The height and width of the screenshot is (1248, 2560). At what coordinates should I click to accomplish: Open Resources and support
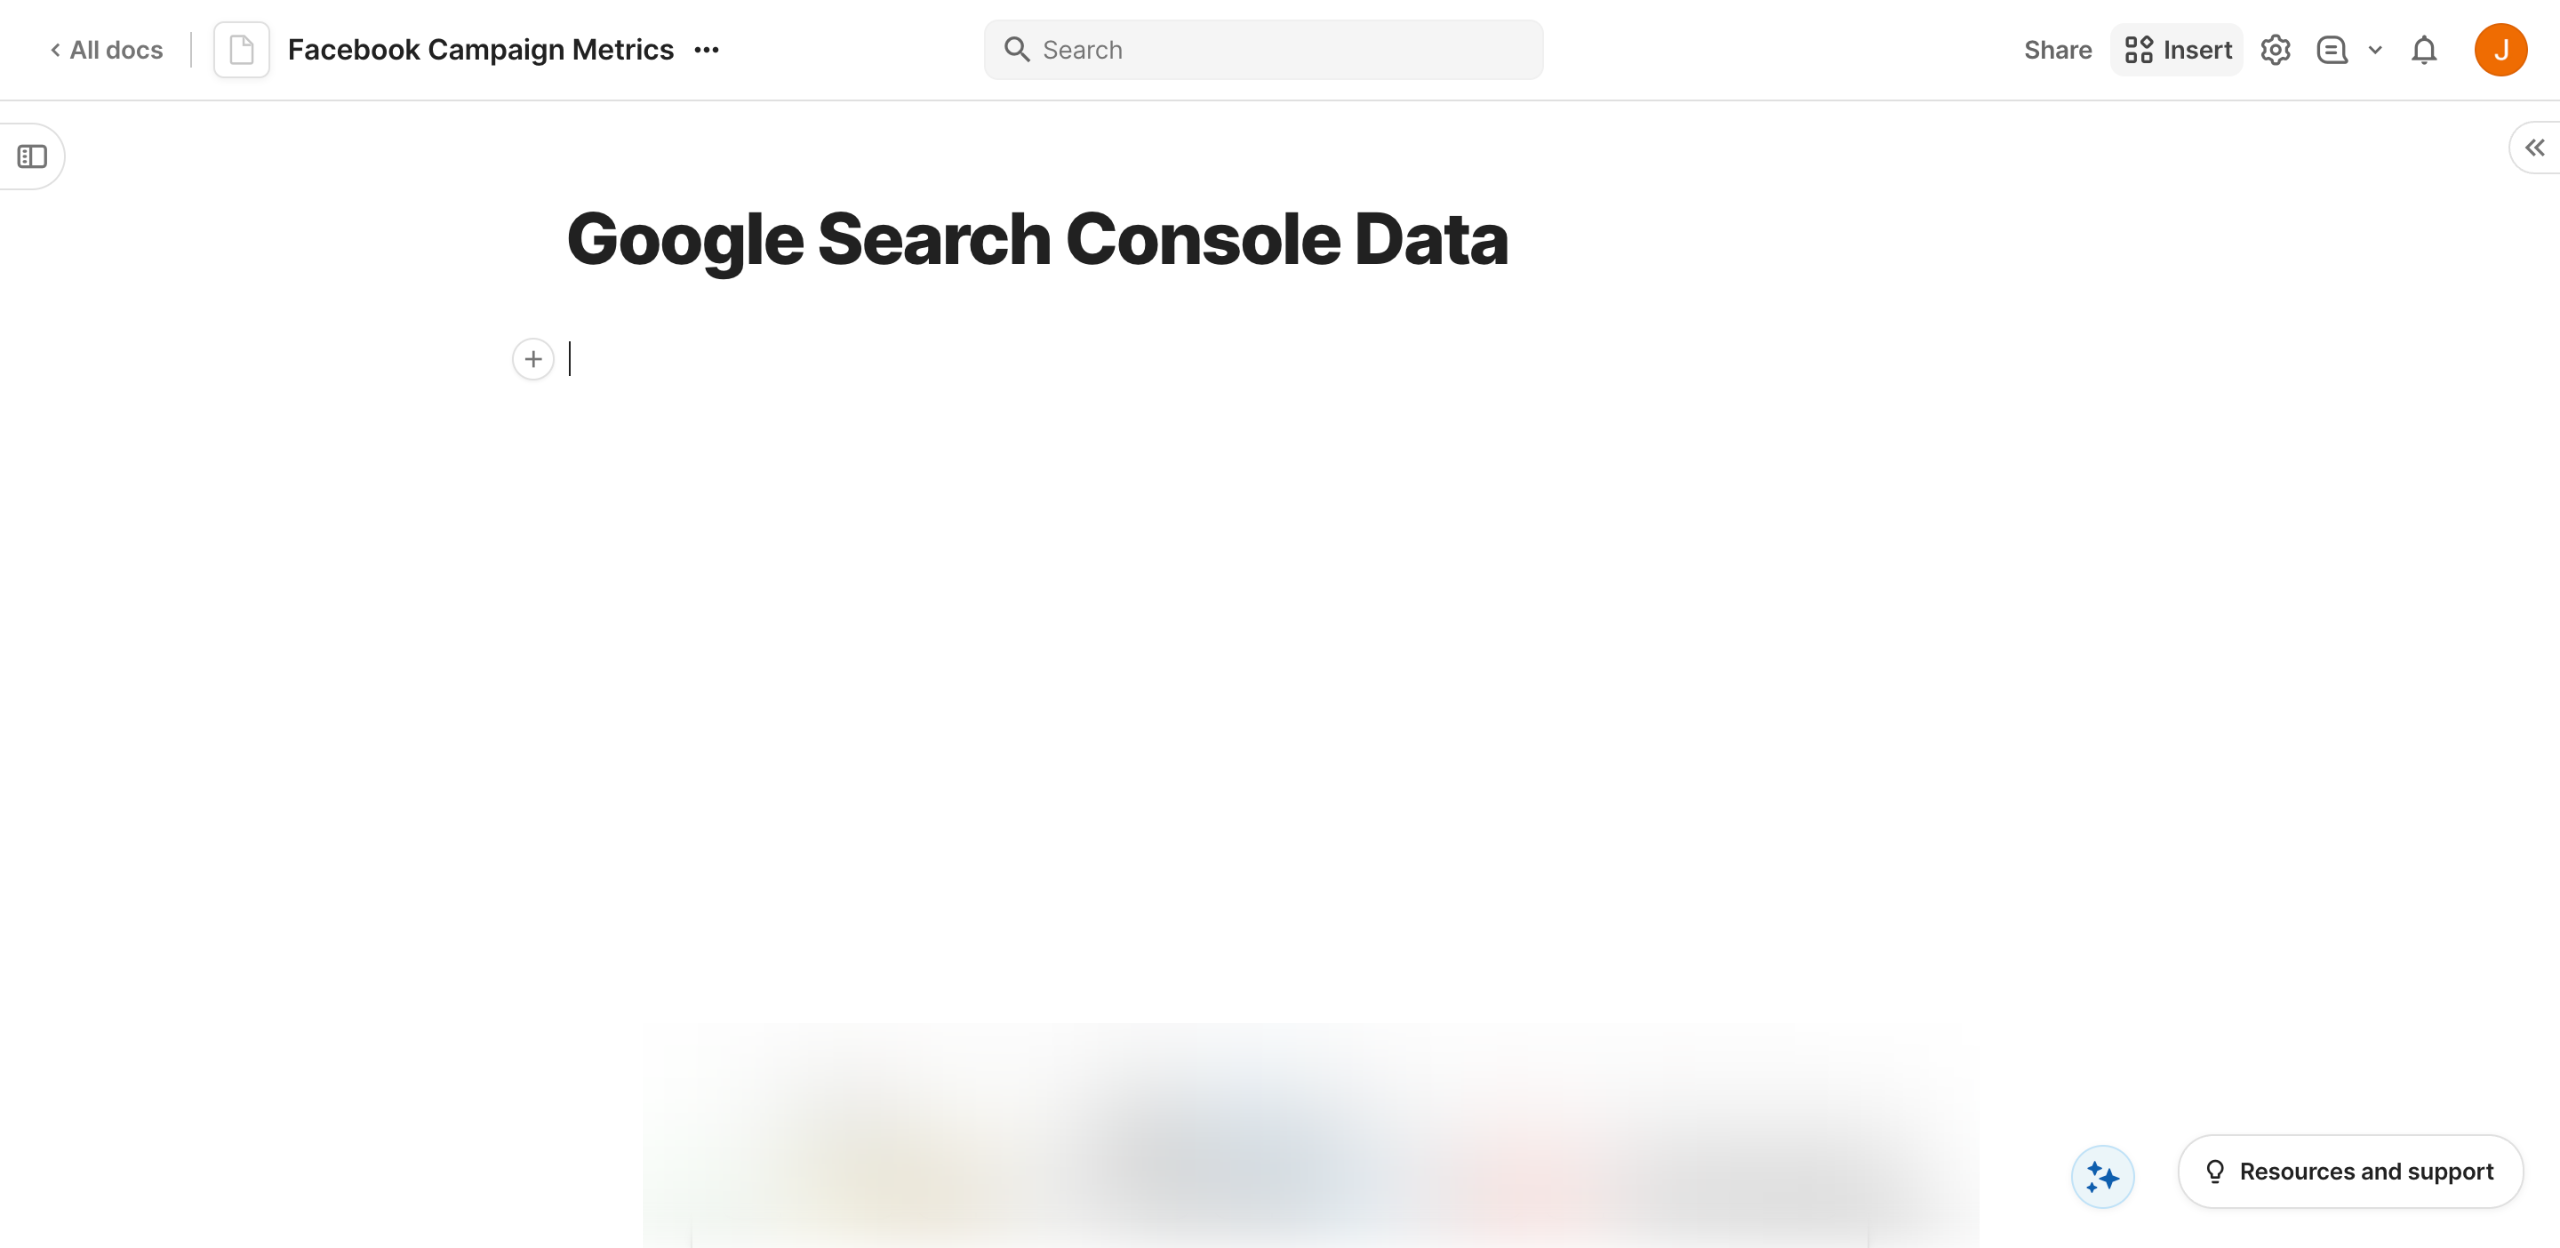2350,1171
